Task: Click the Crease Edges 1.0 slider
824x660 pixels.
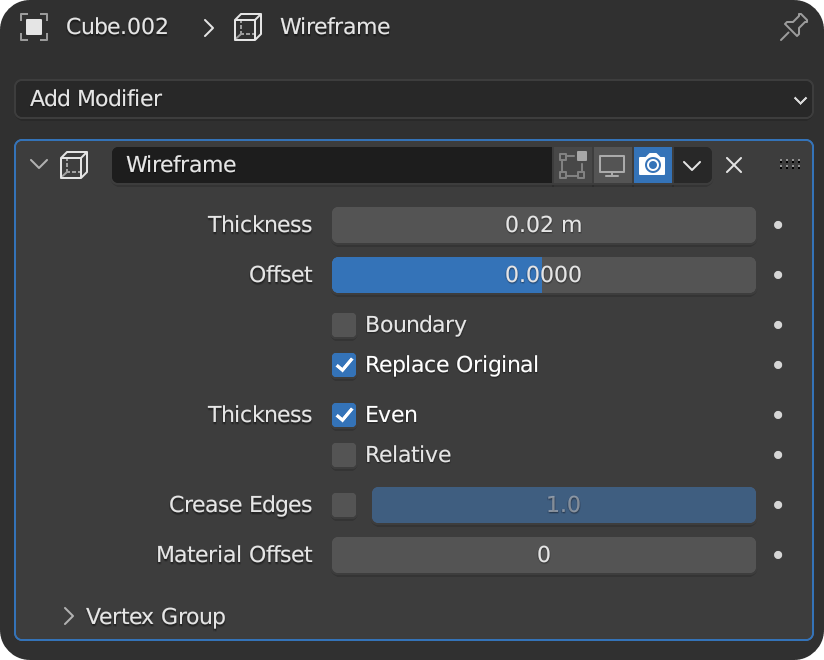Action: coord(564,505)
